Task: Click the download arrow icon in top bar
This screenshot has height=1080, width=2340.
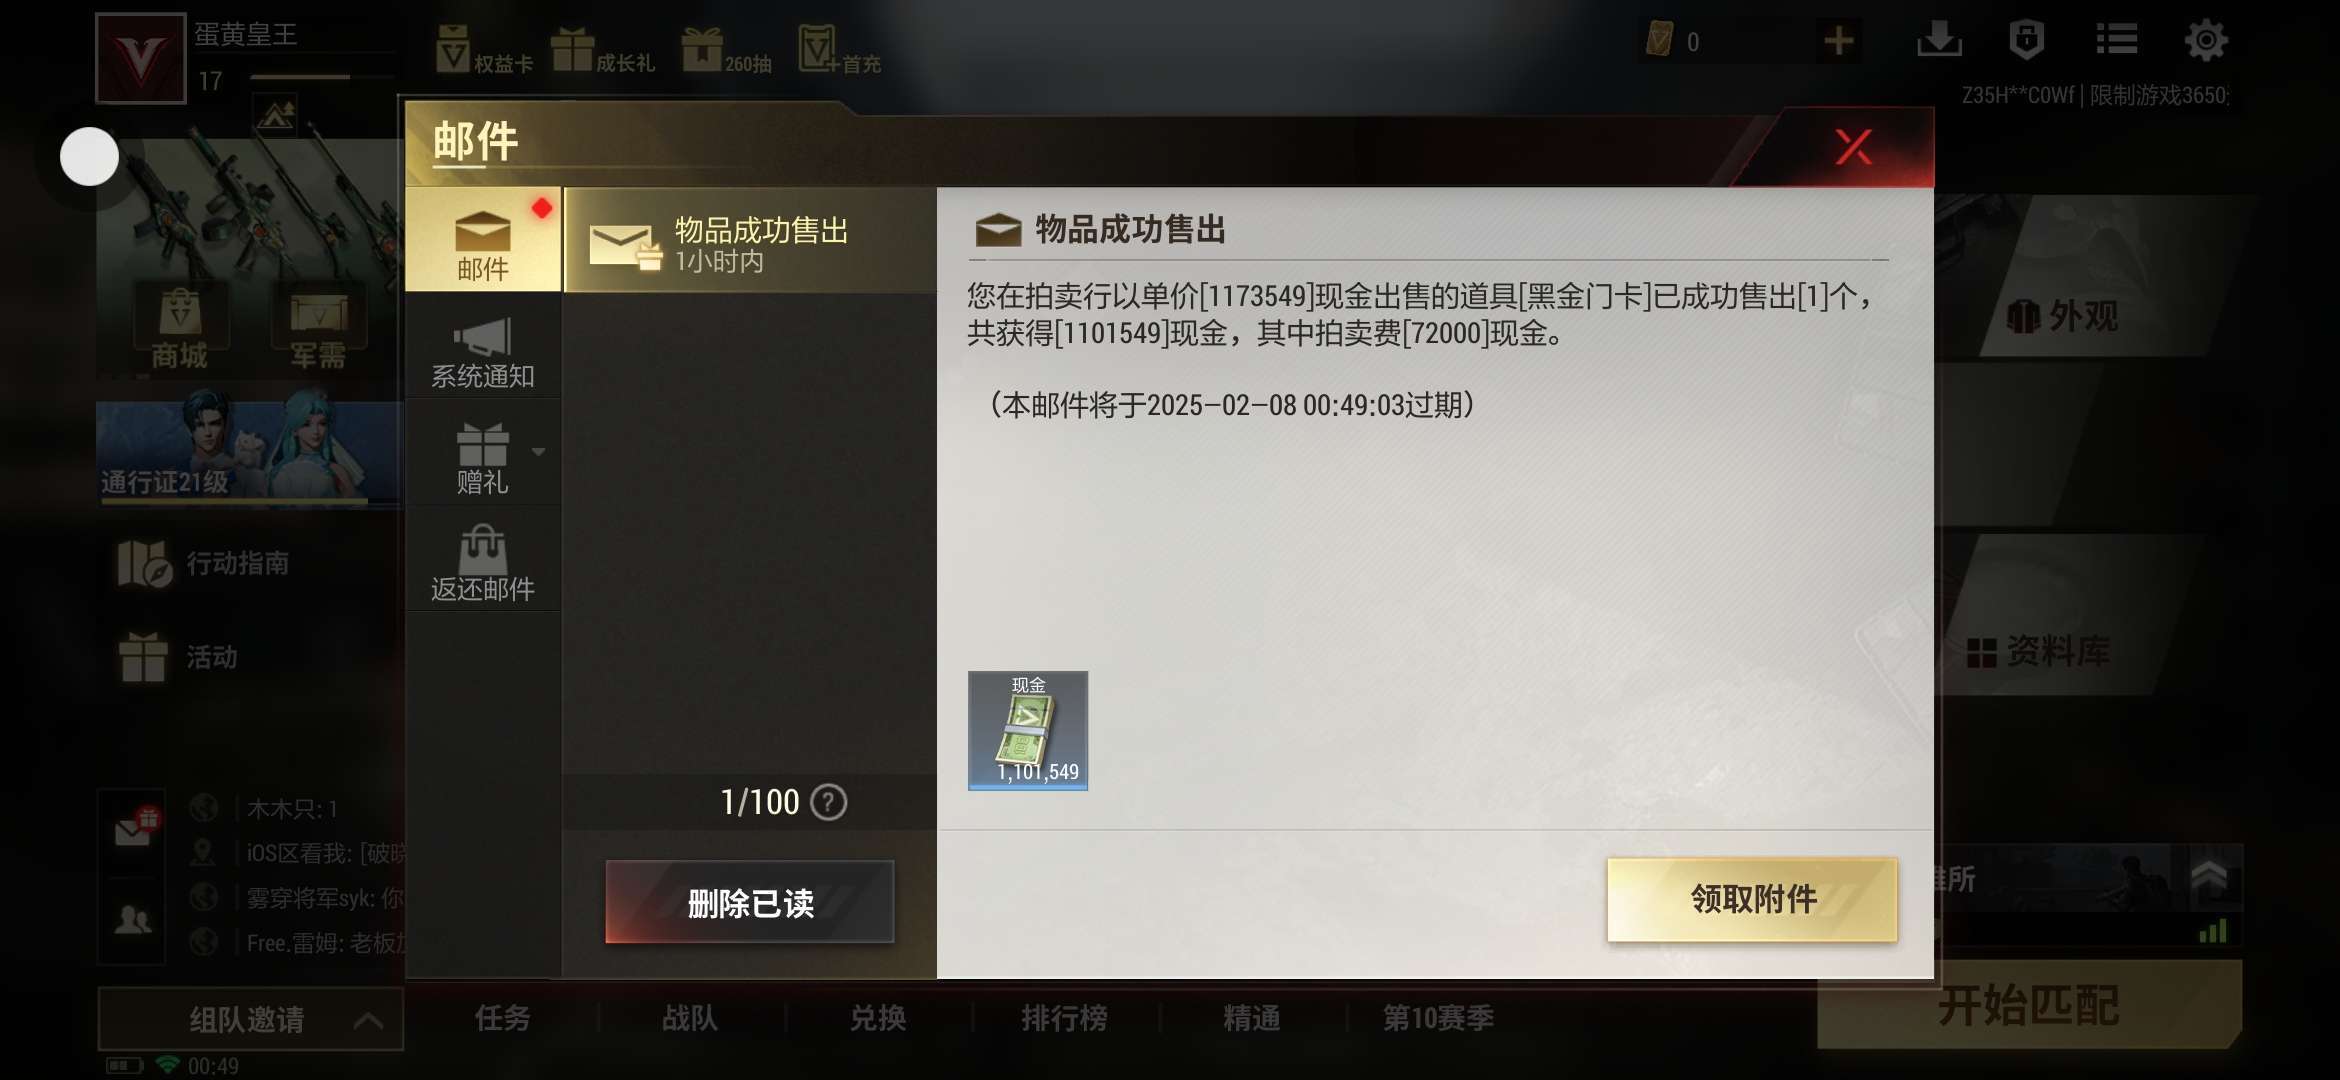Action: tap(1939, 40)
